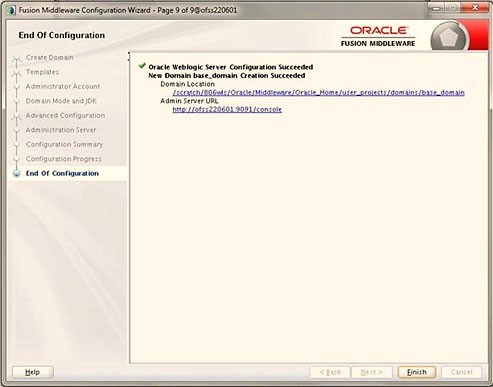493x387 pixels.
Task: Select End Of Configuration step
Action: [62, 173]
